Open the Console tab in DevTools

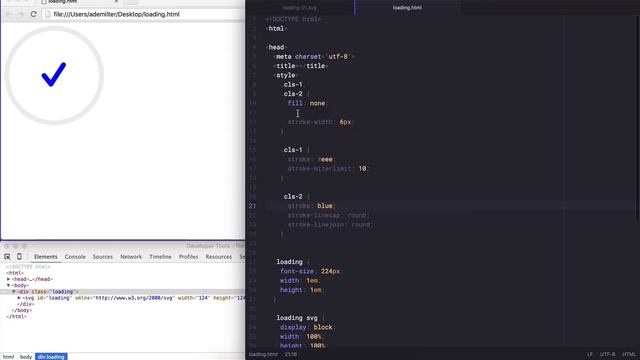75,257
